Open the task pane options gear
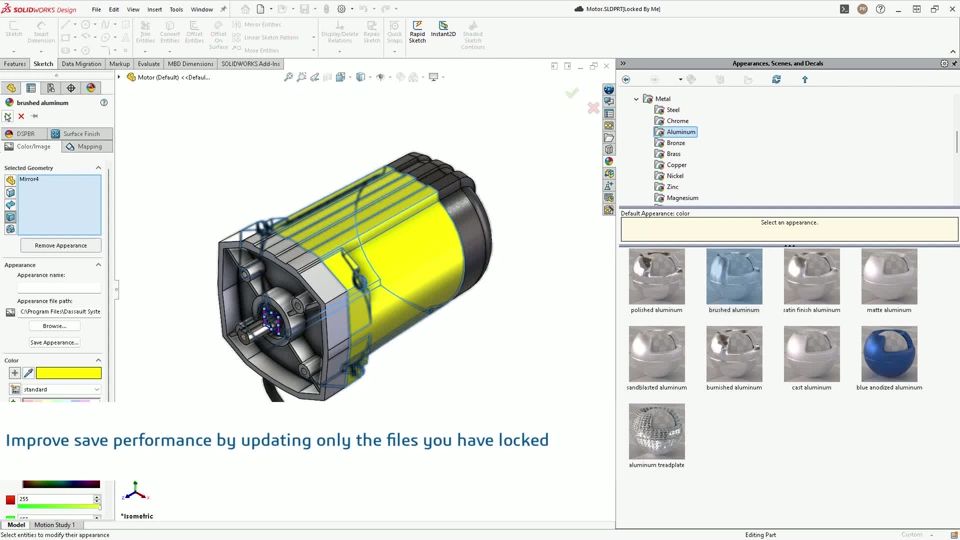This screenshot has height=540, width=960. 944,64
